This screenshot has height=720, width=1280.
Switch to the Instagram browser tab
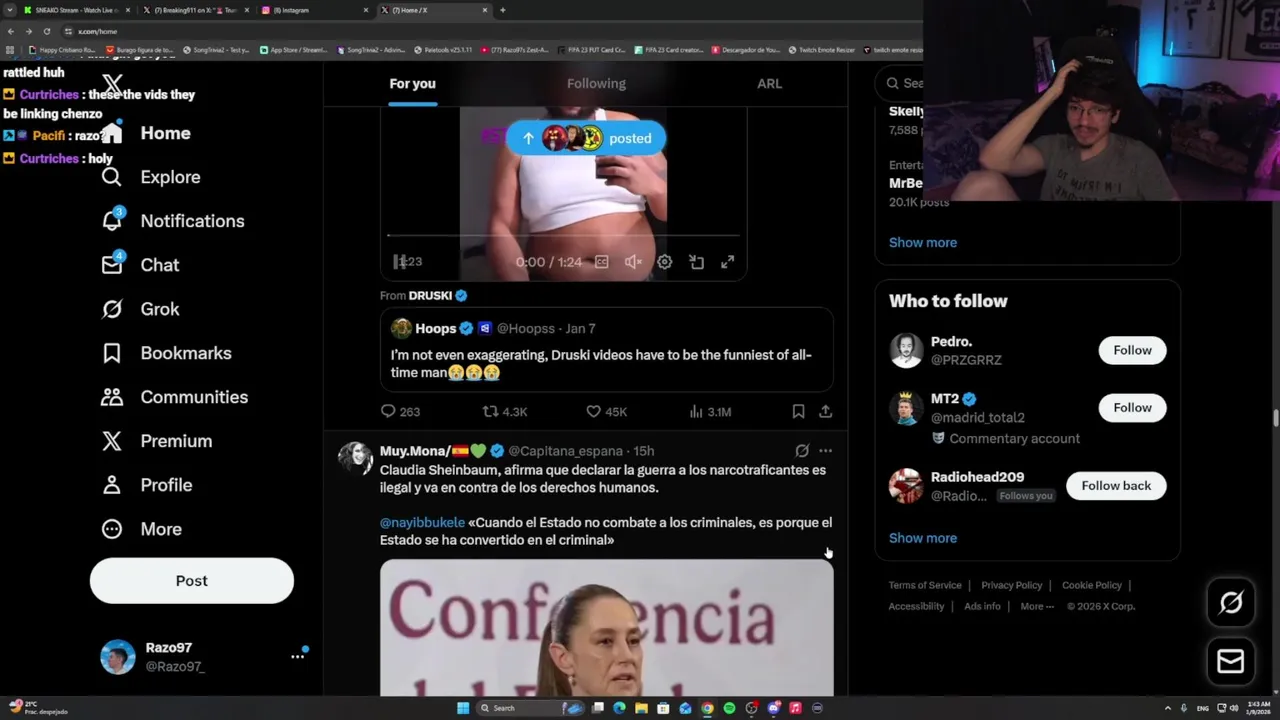pos(312,10)
